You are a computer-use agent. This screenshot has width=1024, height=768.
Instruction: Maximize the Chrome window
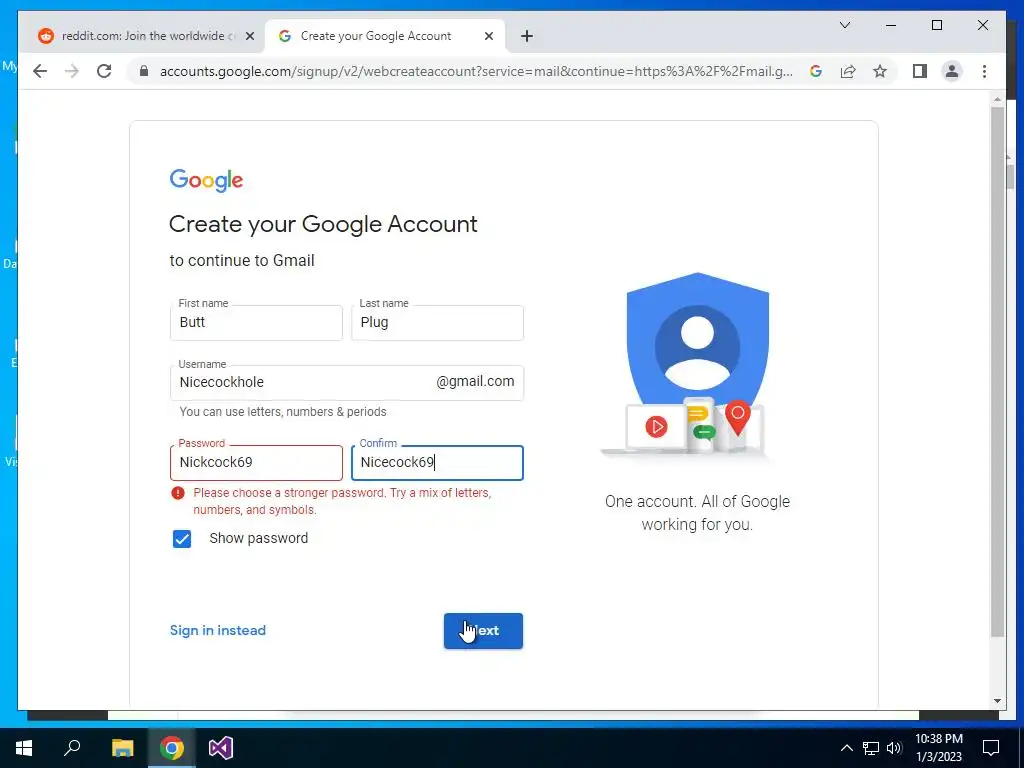pyautogui.click(x=937, y=25)
